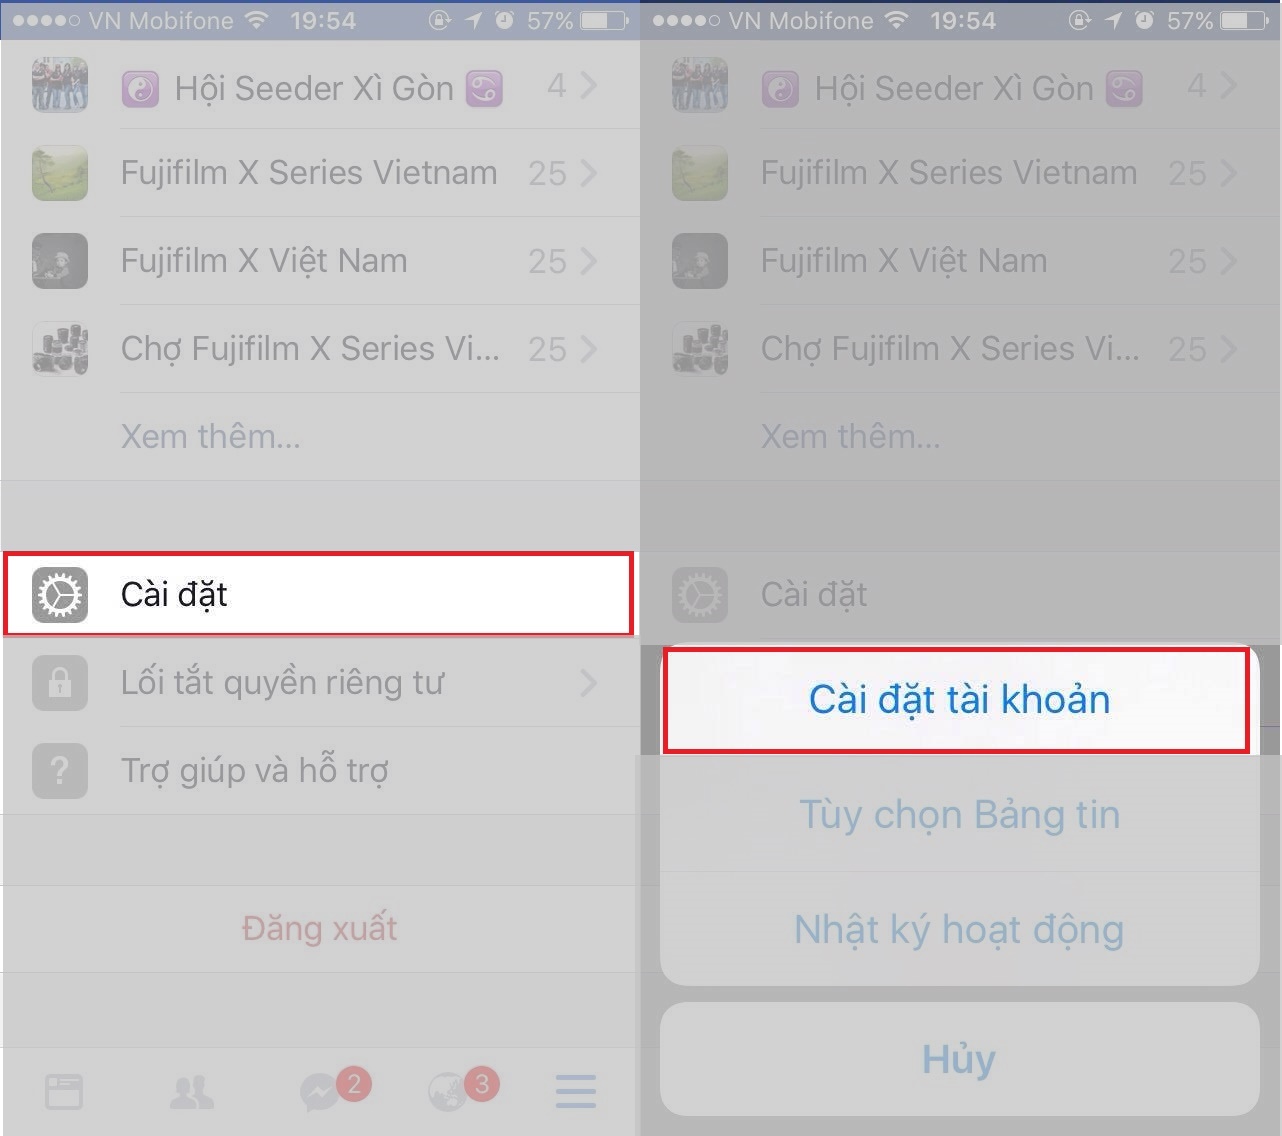This screenshot has height=1136, width=1282.
Task: Tap the Hủy cancel button
Action: [959, 1059]
